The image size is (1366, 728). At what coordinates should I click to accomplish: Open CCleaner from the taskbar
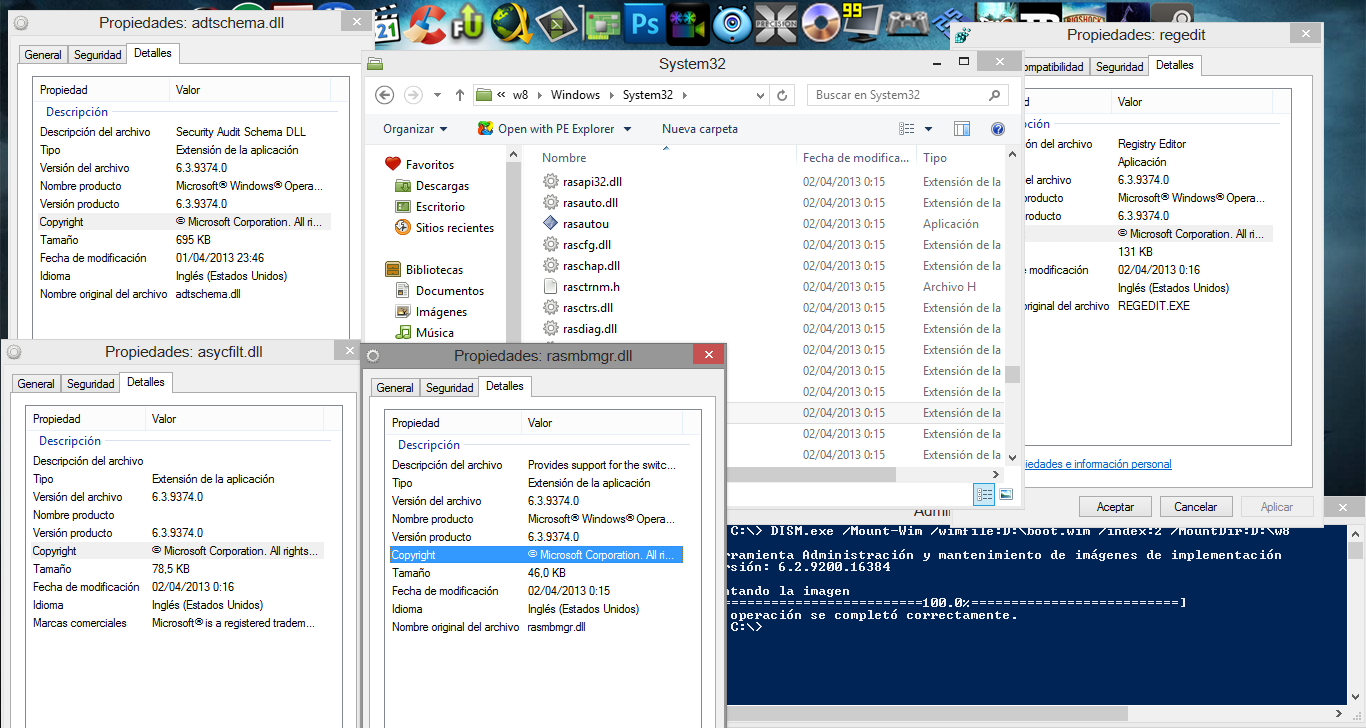pos(425,22)
